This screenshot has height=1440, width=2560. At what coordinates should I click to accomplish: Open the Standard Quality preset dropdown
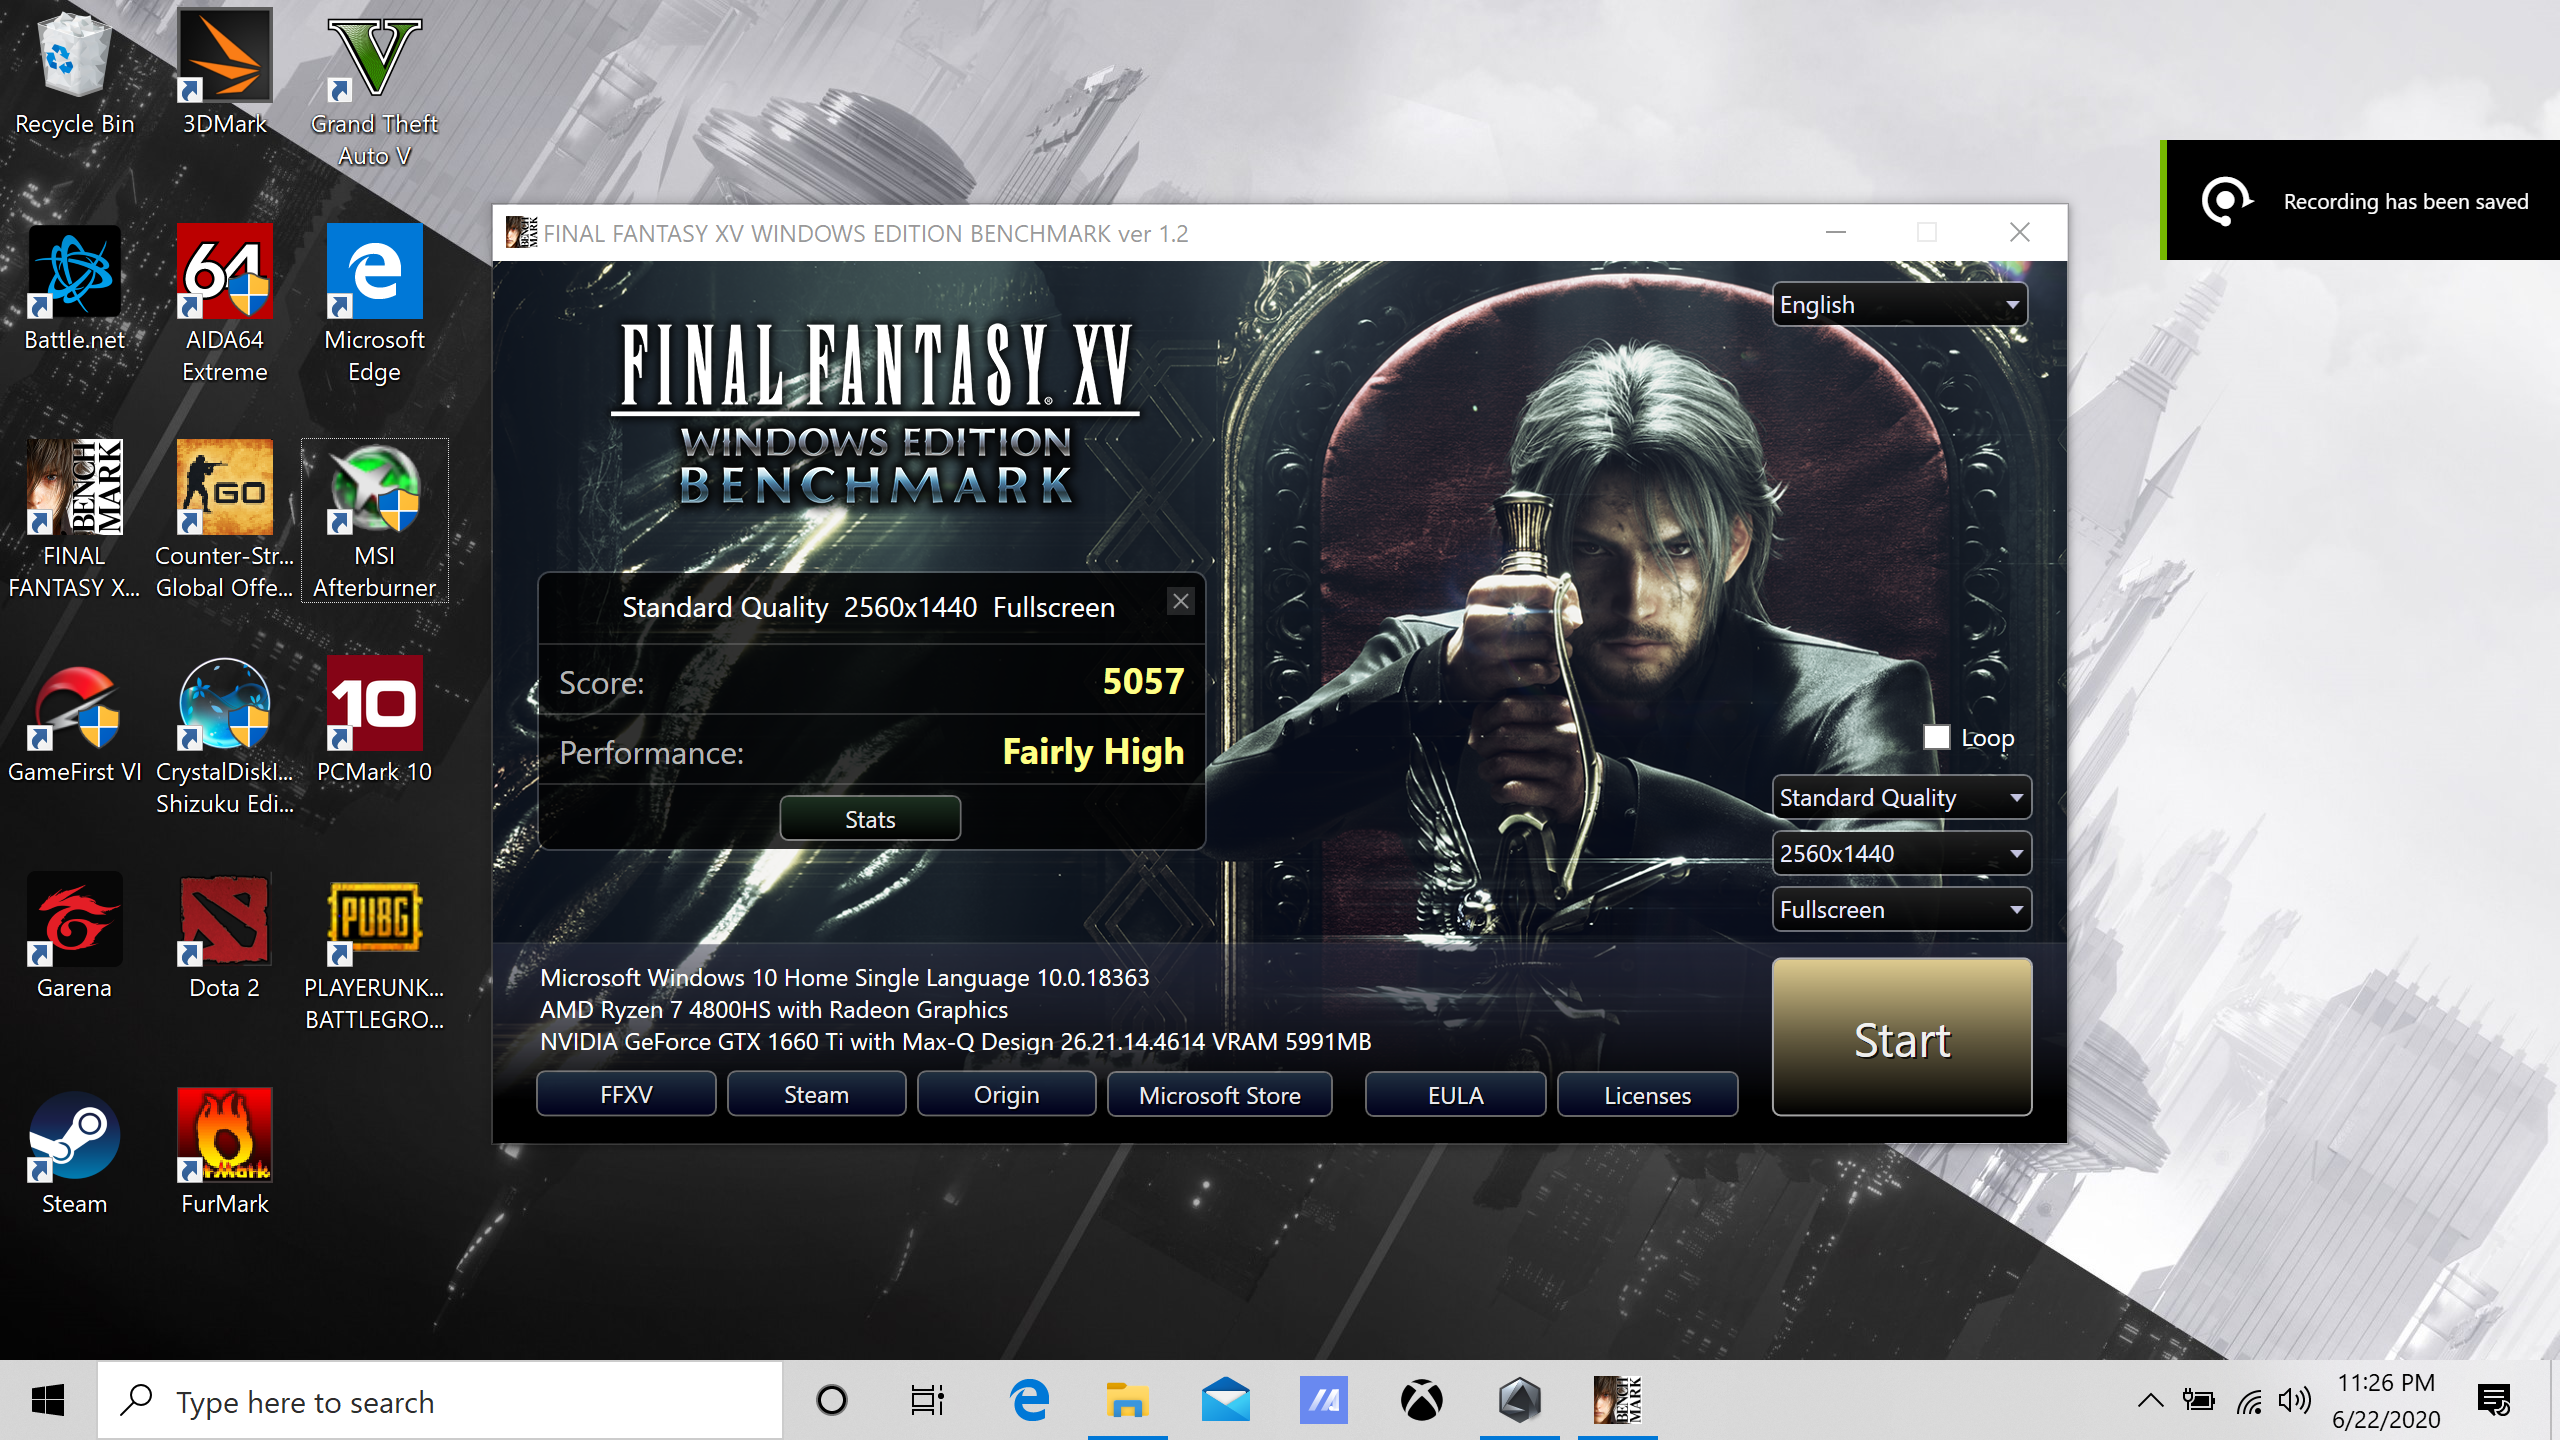tap(1902, 797)
